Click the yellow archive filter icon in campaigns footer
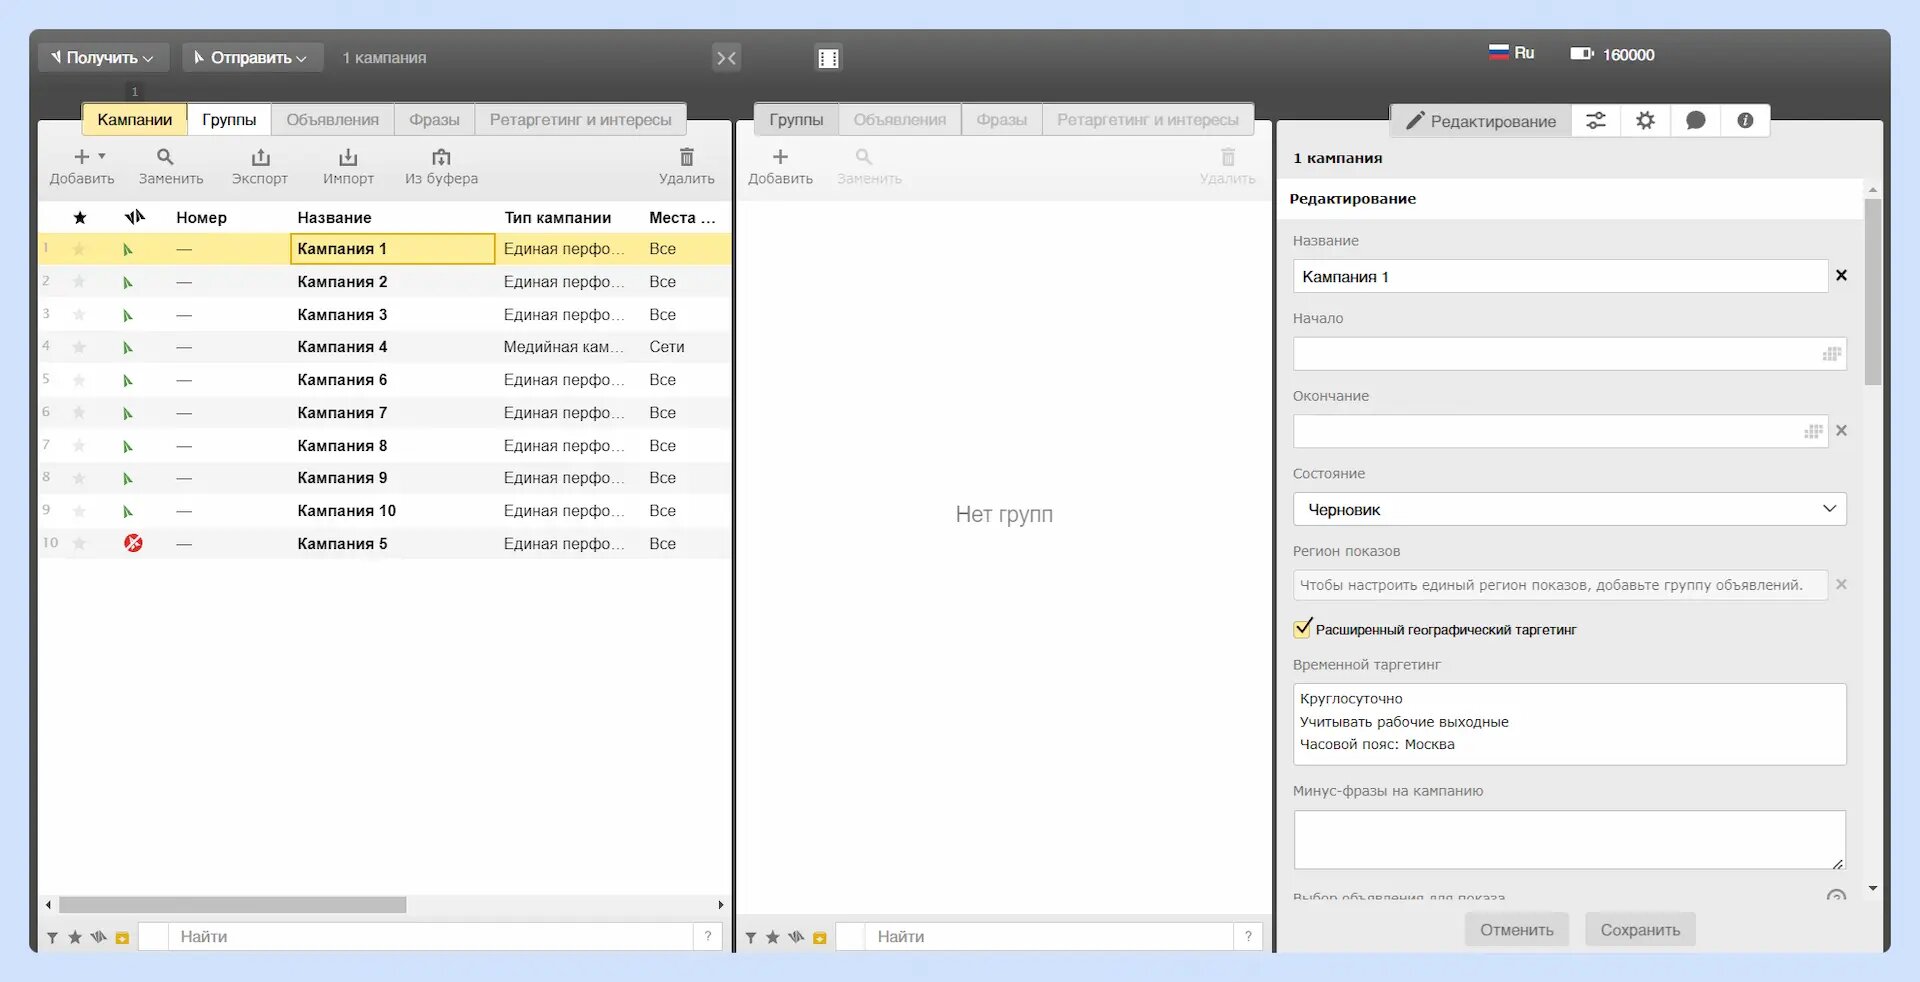Screen dimensions: 1920x982 [122, 938]
